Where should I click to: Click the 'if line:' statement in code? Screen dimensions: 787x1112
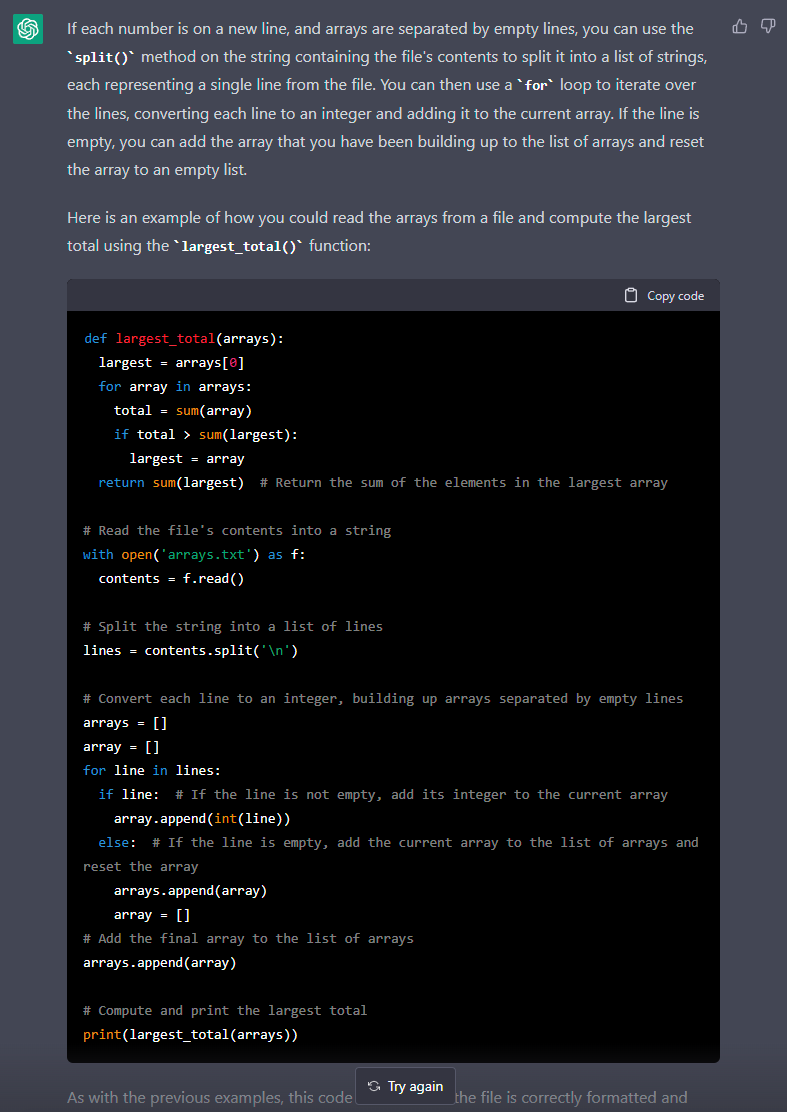[129, 794]
